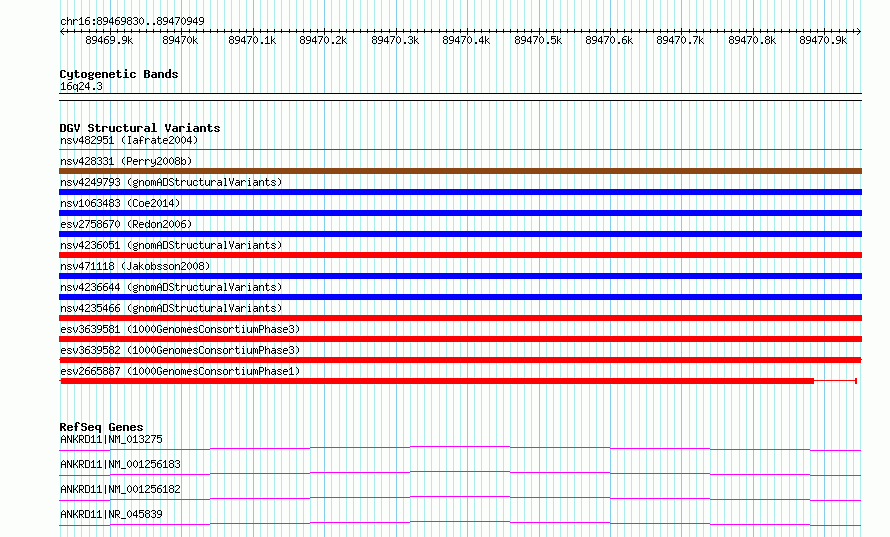Select the Cytogenetic Bands track title
Viewport: 890px width, 537px height.
pyautogui.click(x=119, y=74)
